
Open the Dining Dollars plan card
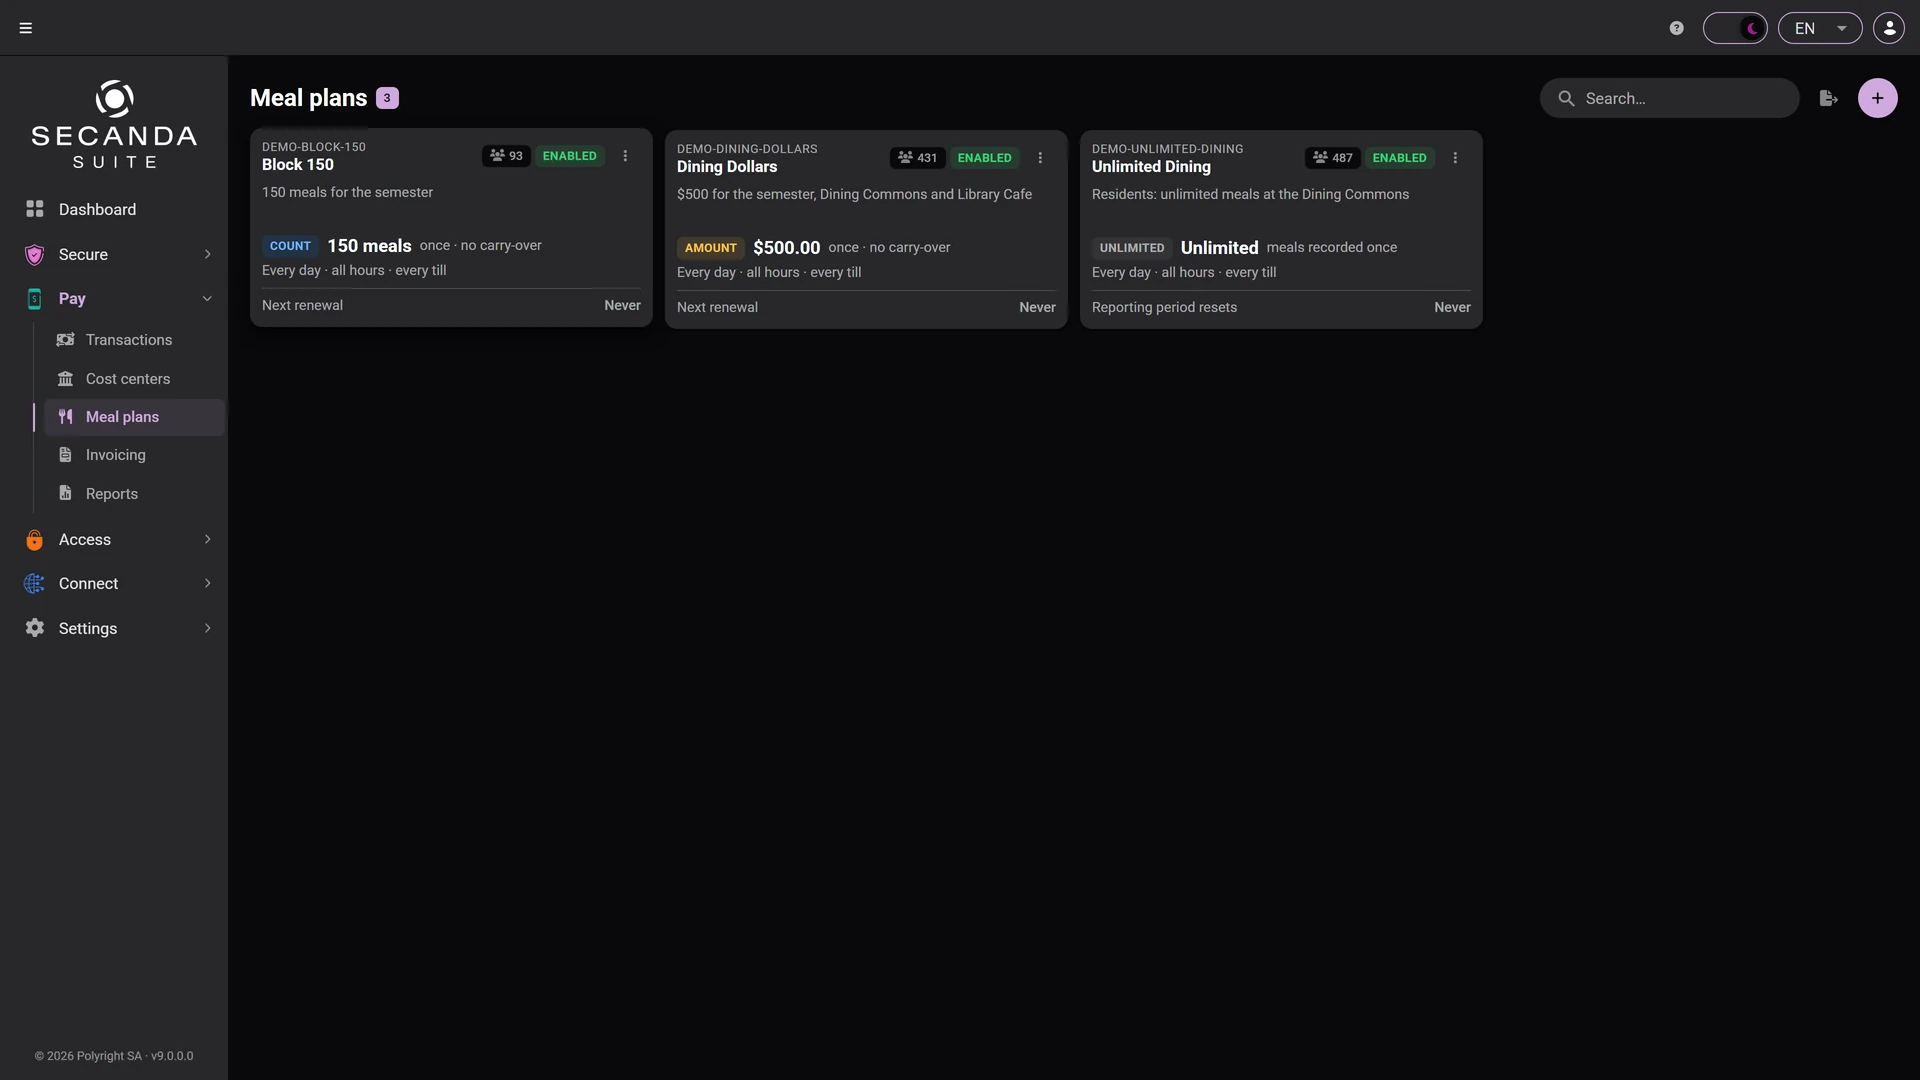click(866, 230)
